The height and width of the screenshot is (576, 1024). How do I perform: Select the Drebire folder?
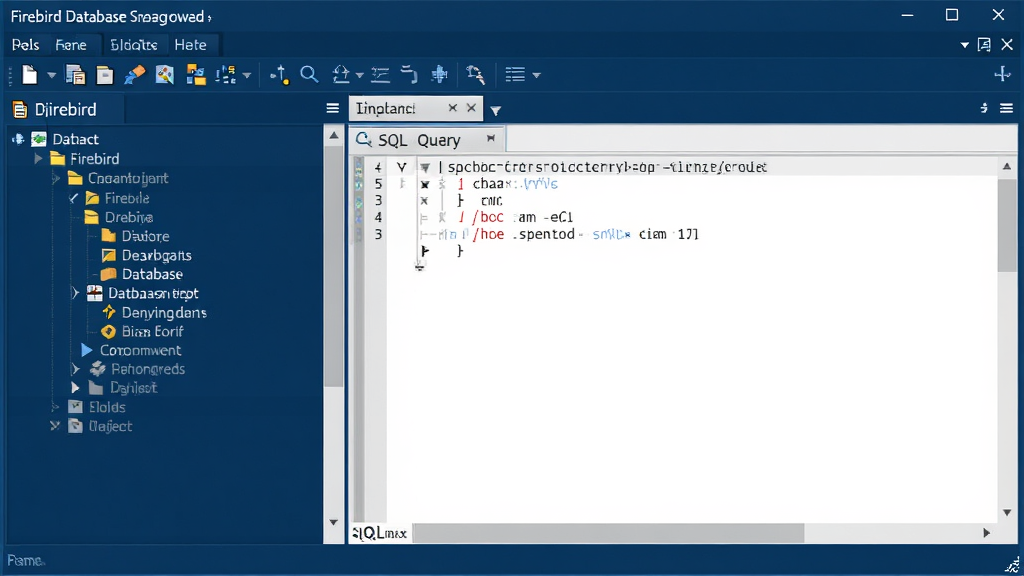tap(129, 217)
